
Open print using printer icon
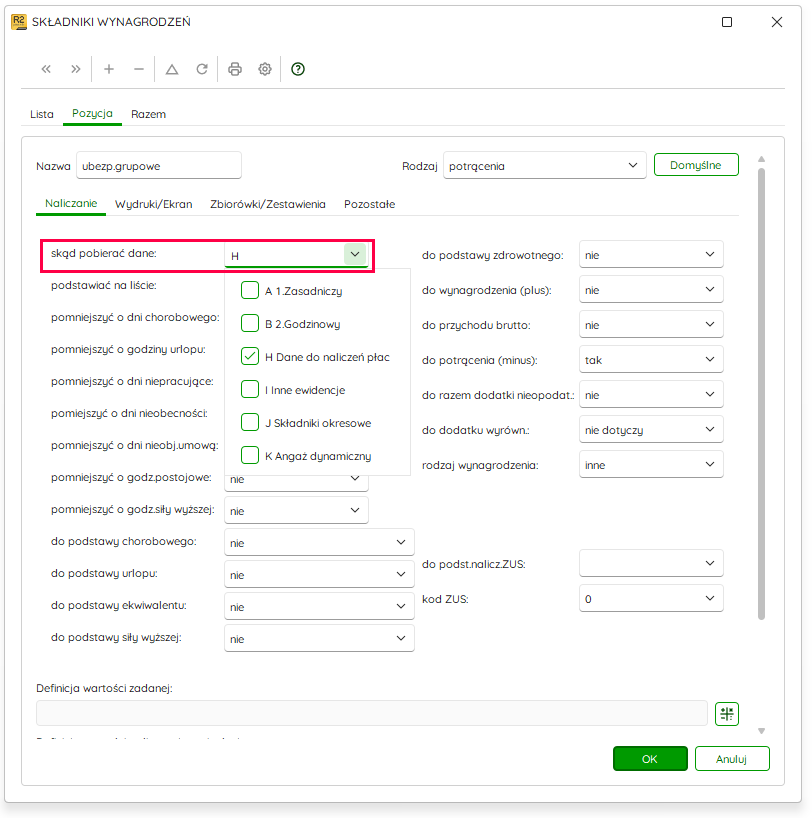pos(235,69)
